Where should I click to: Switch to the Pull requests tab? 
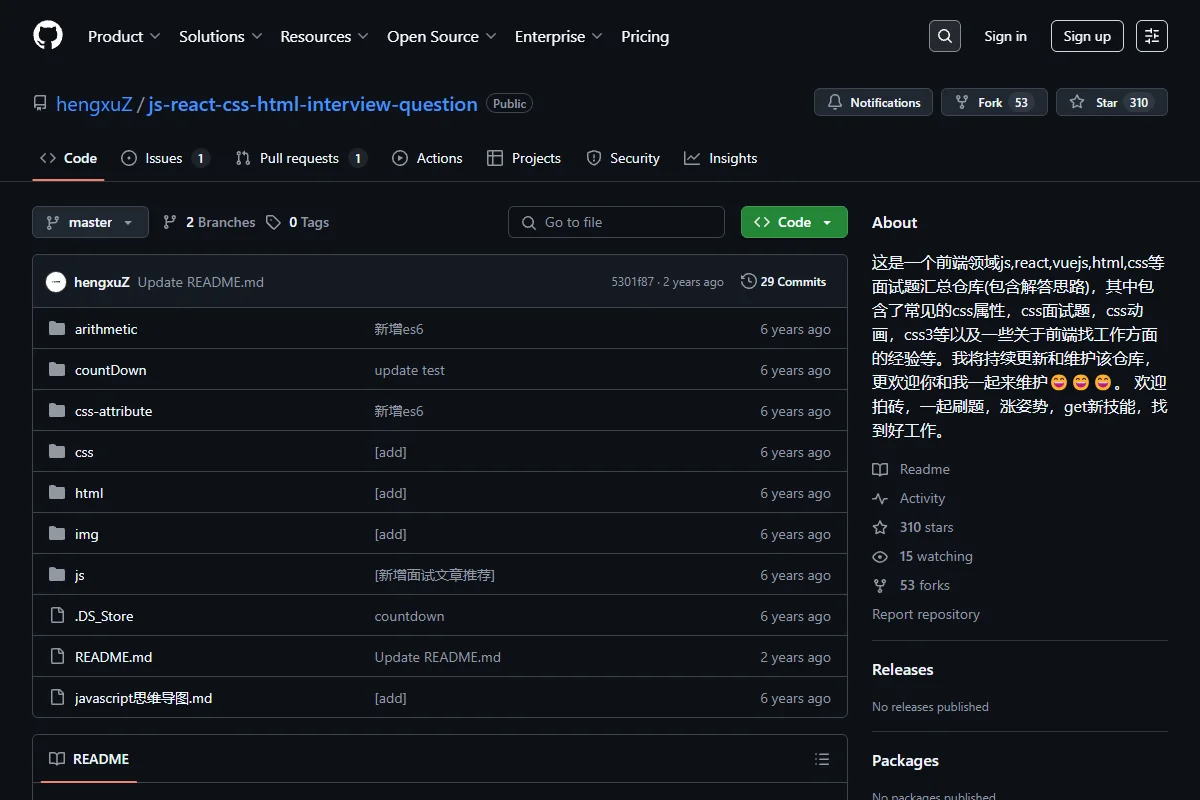click(x=301, y=158)
